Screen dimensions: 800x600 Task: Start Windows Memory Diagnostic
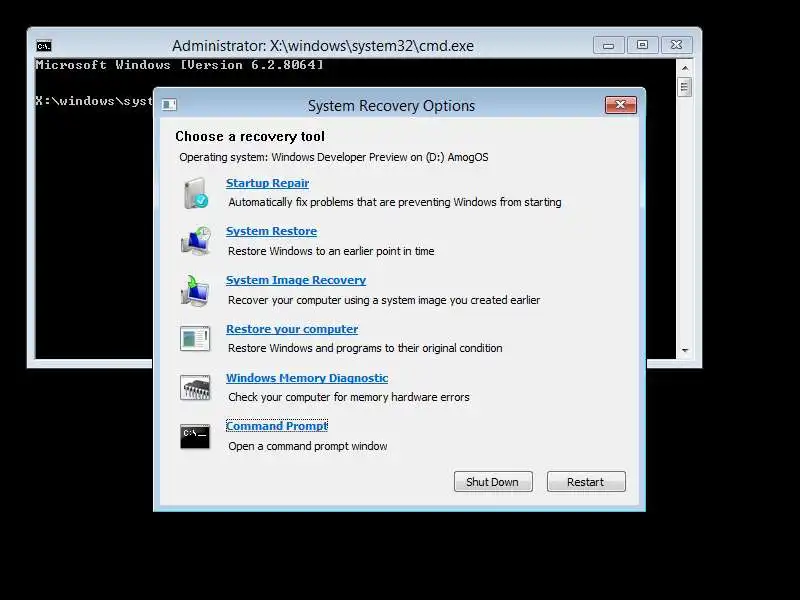coord(307,378)
